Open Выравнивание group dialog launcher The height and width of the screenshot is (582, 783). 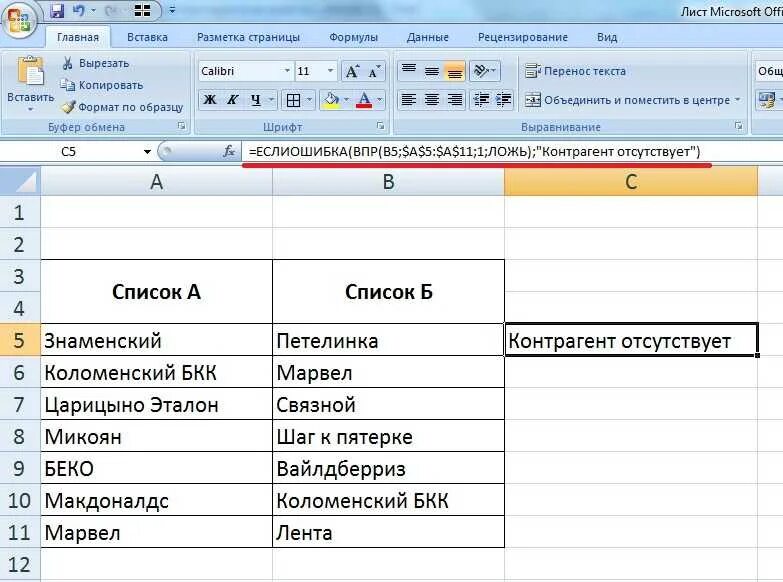point(739,126)
